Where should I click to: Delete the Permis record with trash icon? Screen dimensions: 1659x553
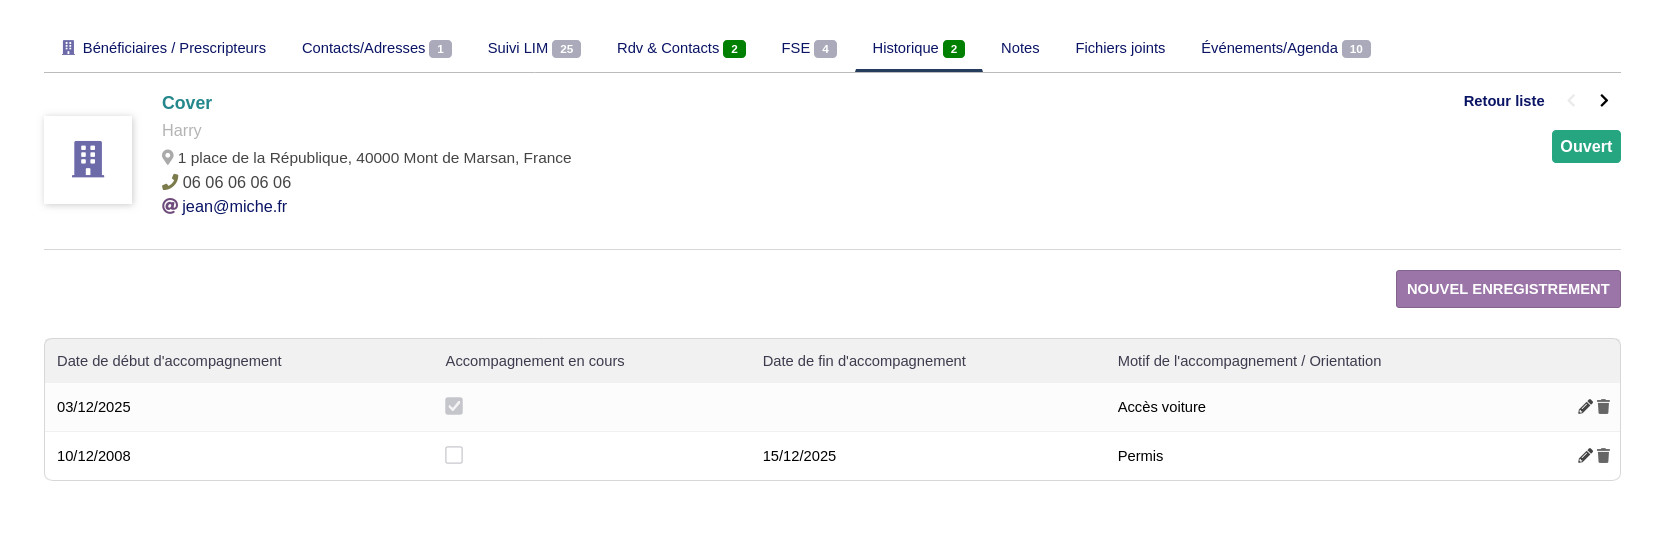[x=1603, y=456]
